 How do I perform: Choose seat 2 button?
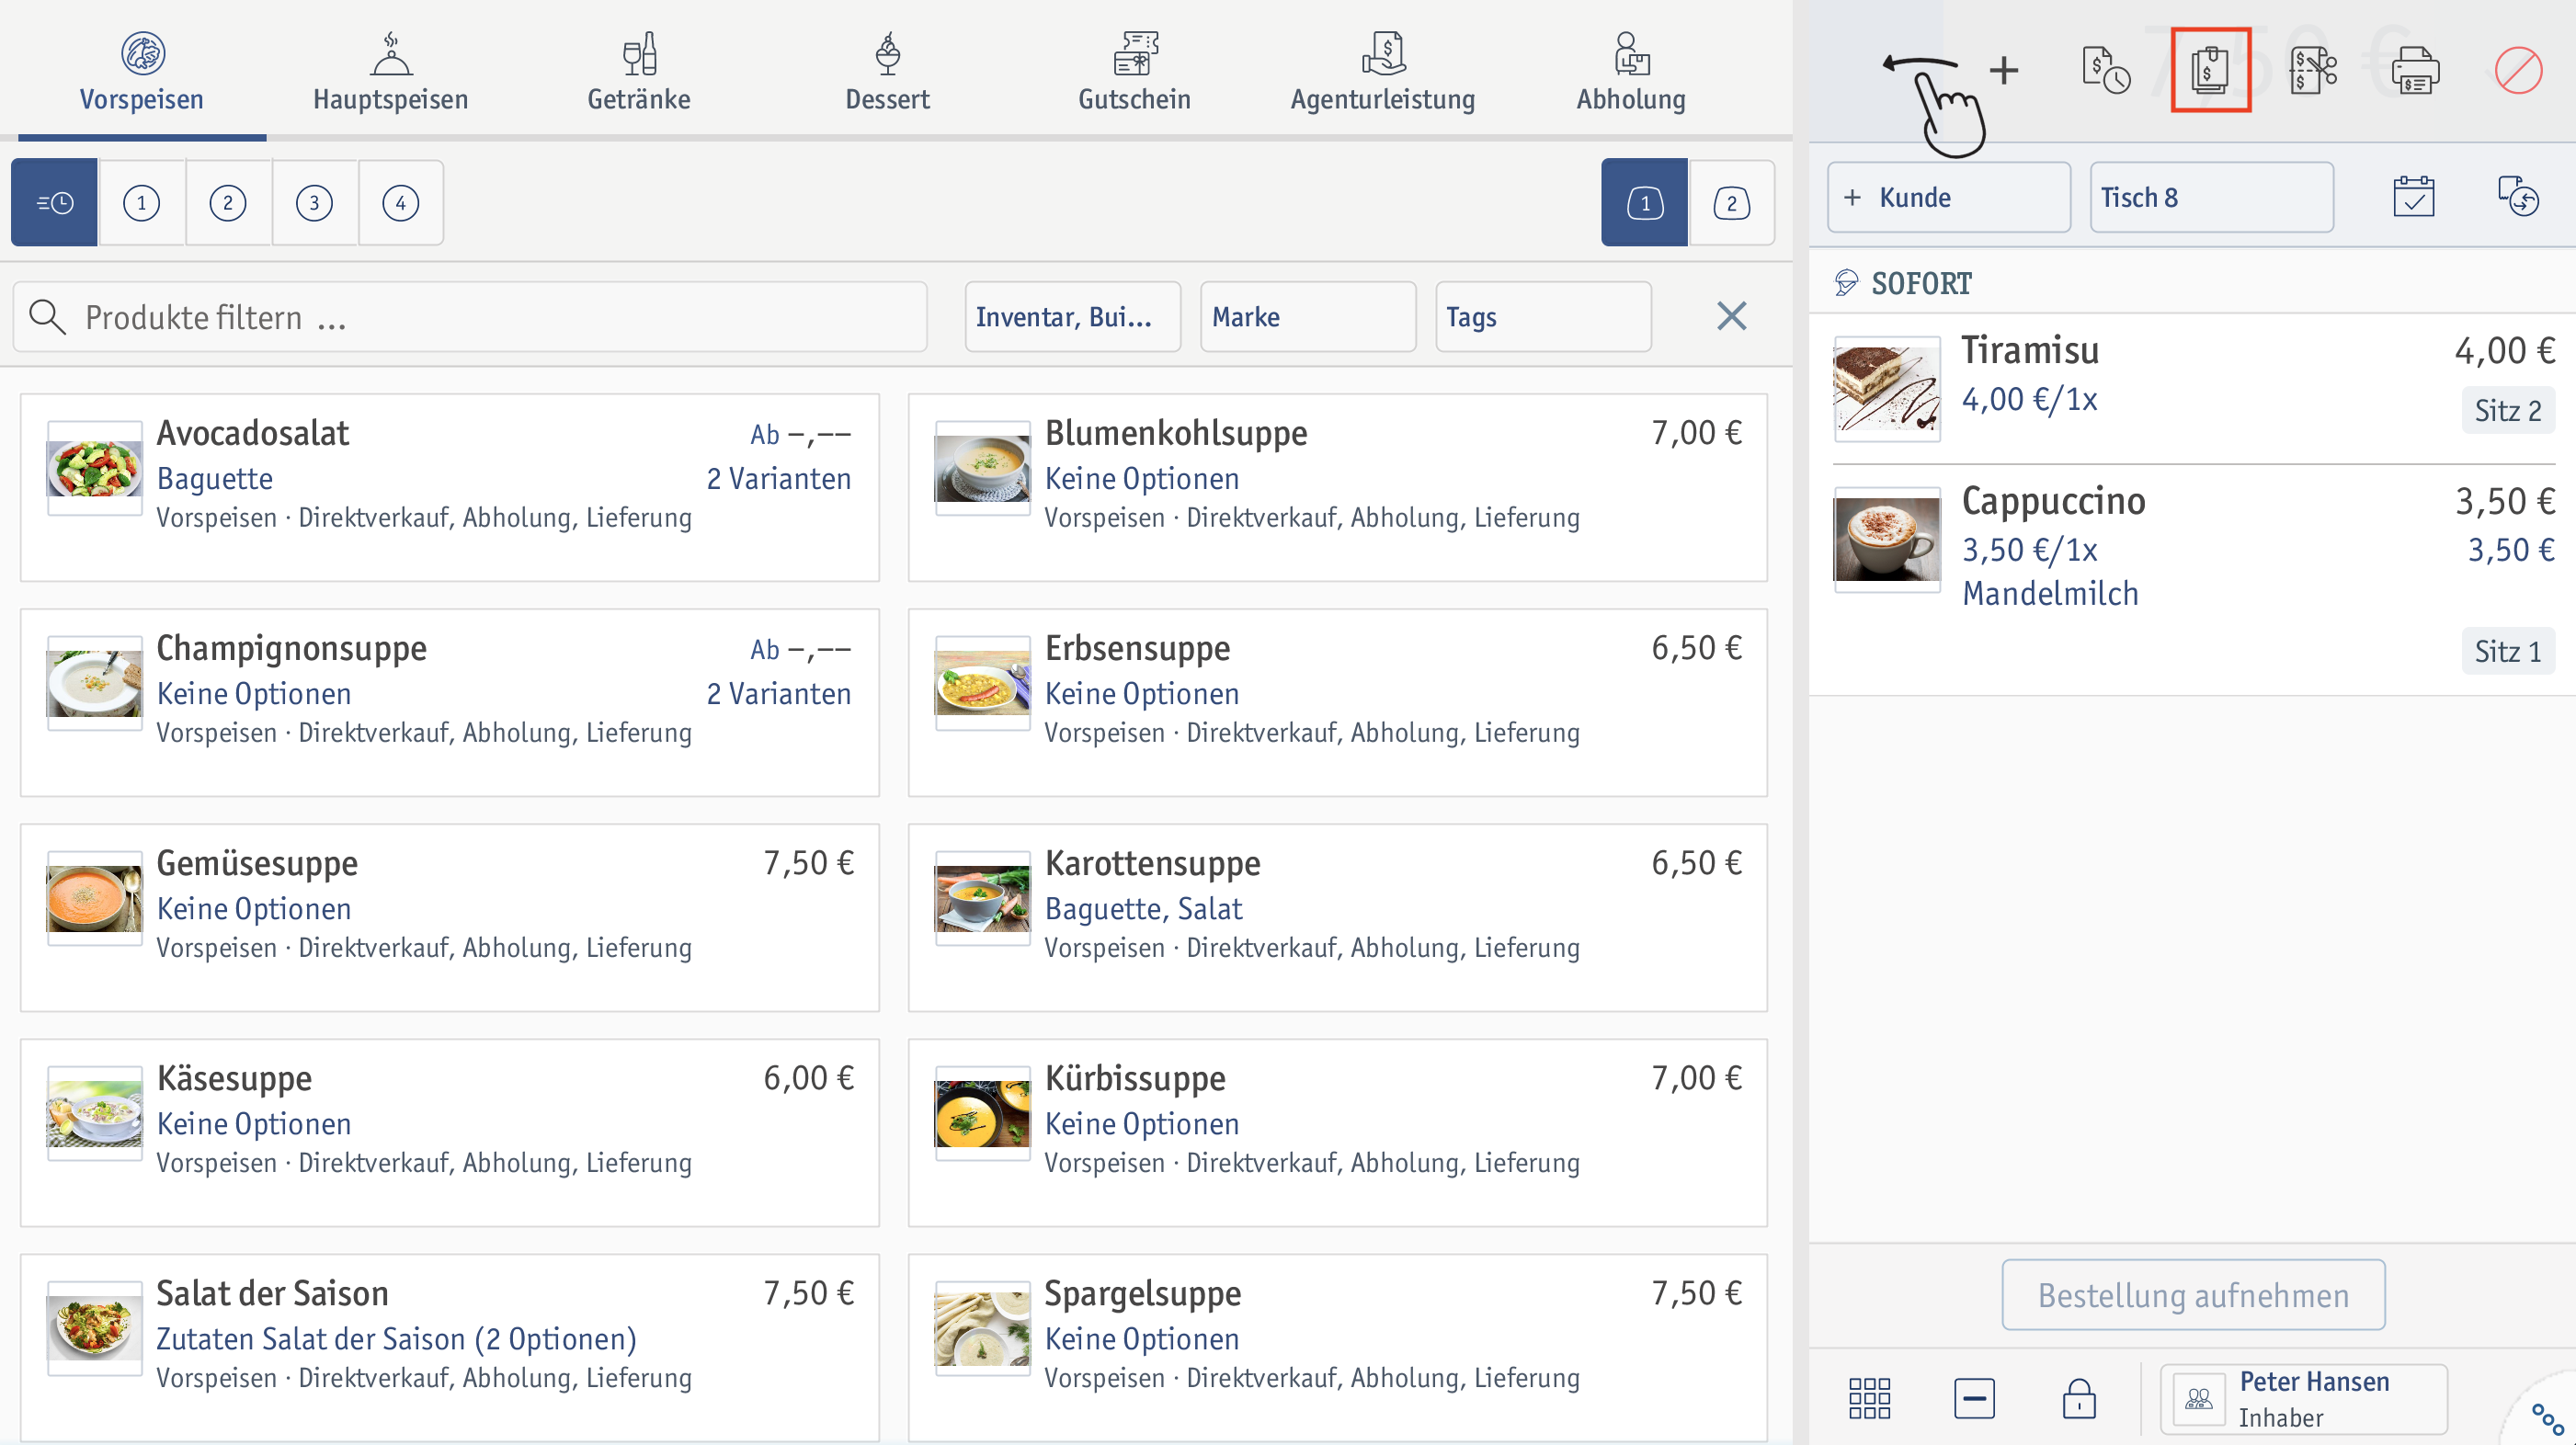pos(1732,202)
